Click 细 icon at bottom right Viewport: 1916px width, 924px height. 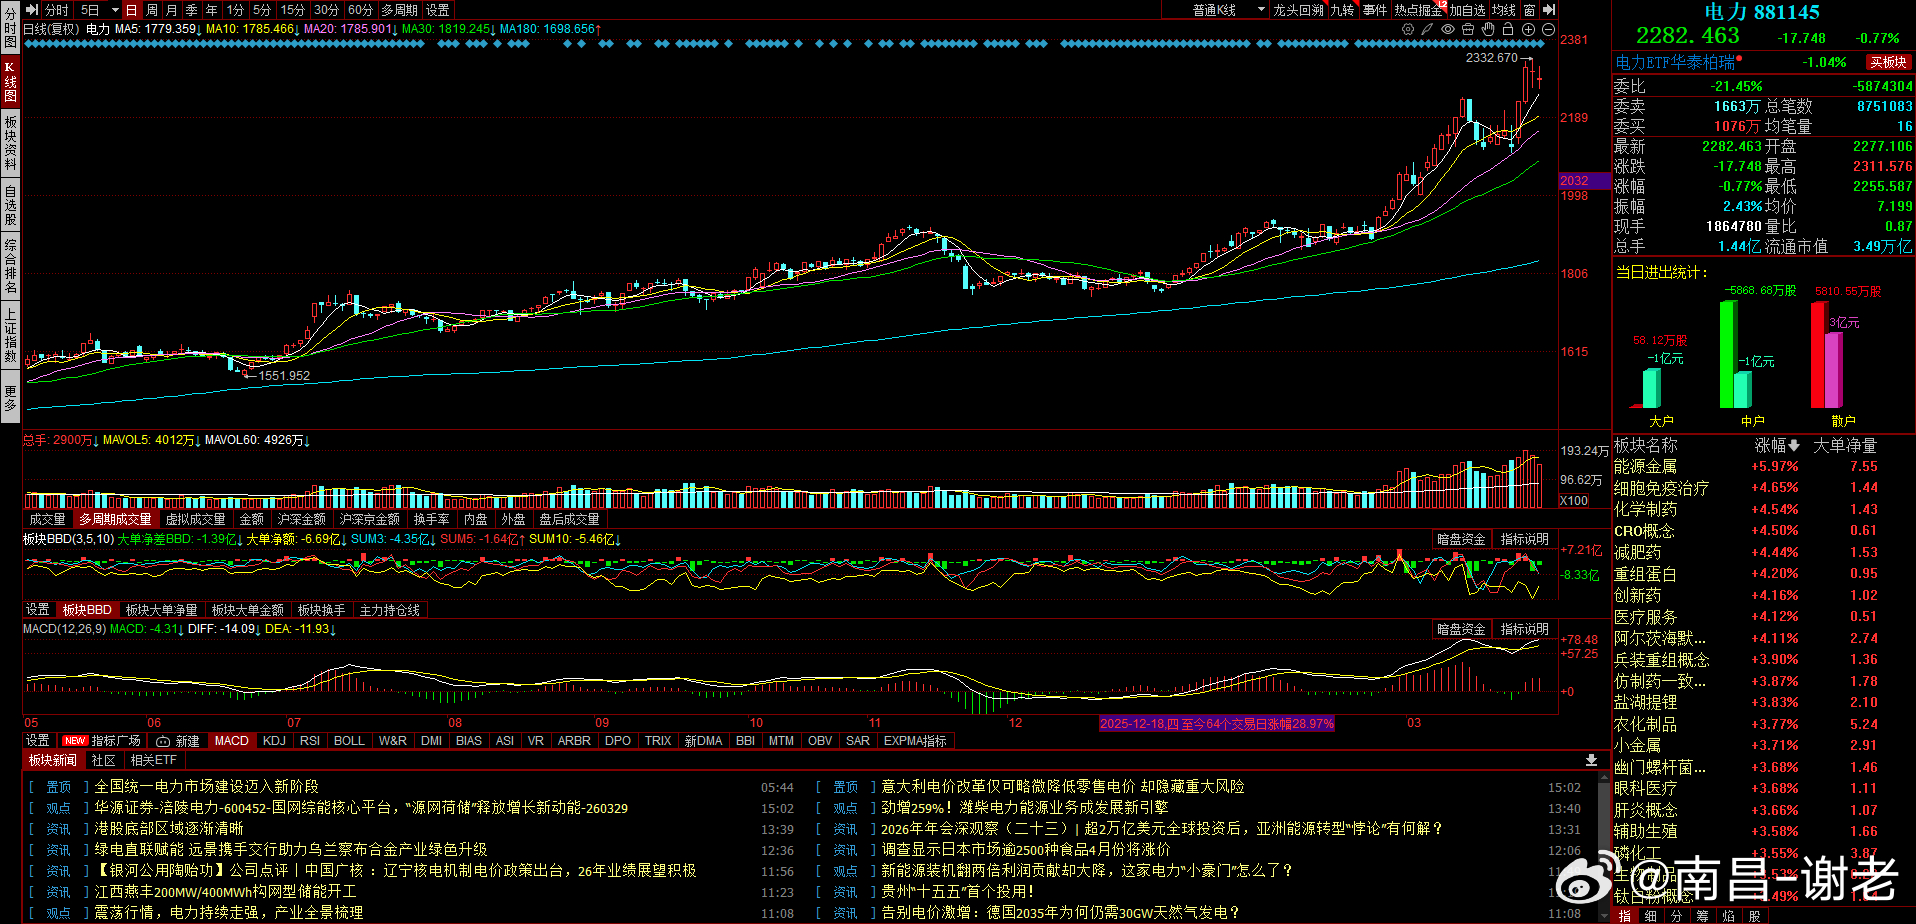click(x=1651, y=915)
